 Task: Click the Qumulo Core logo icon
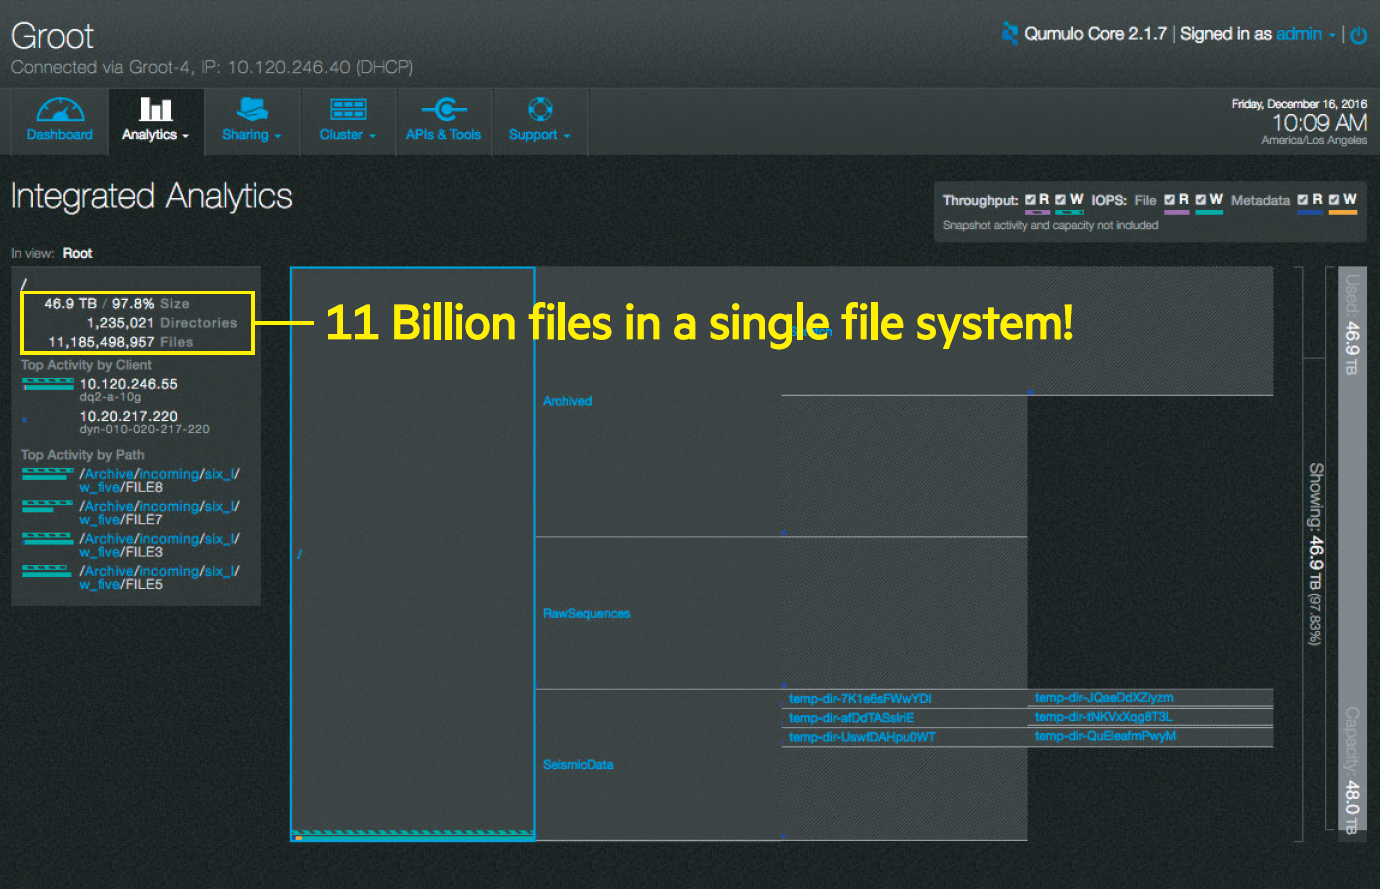point(1010,34)
